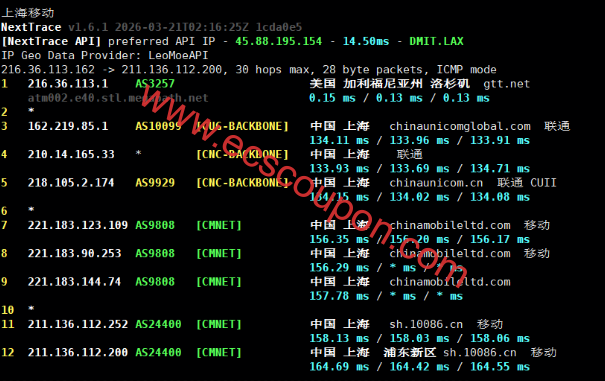Click the final latency '164.55 ms'
605x381 pixels.
(500, 367)
